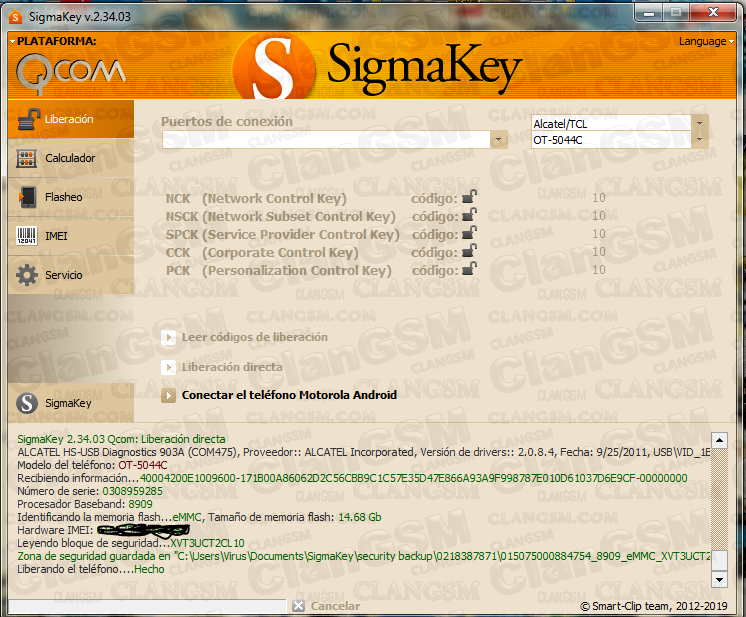The image size is (746, 617).
Task: Click Leer códigos de liberación
Action: point(255,337)
